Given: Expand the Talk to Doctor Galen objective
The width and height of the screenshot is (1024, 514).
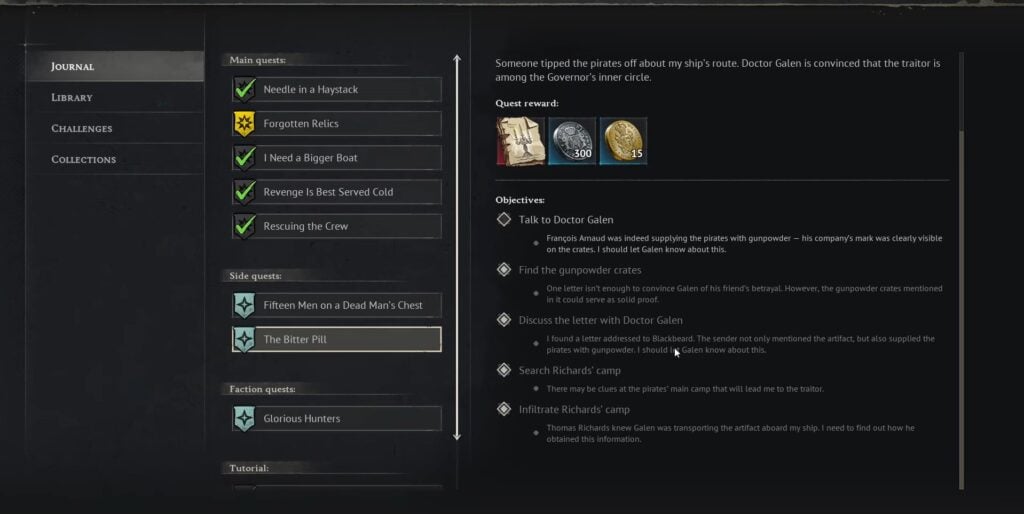Looking at the screenshot, I should click(565, 219).
